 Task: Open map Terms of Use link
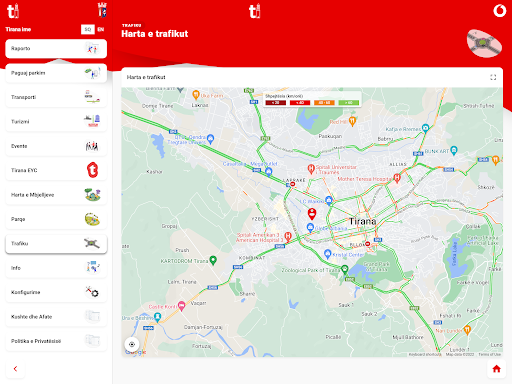click(x=490, y=354)
